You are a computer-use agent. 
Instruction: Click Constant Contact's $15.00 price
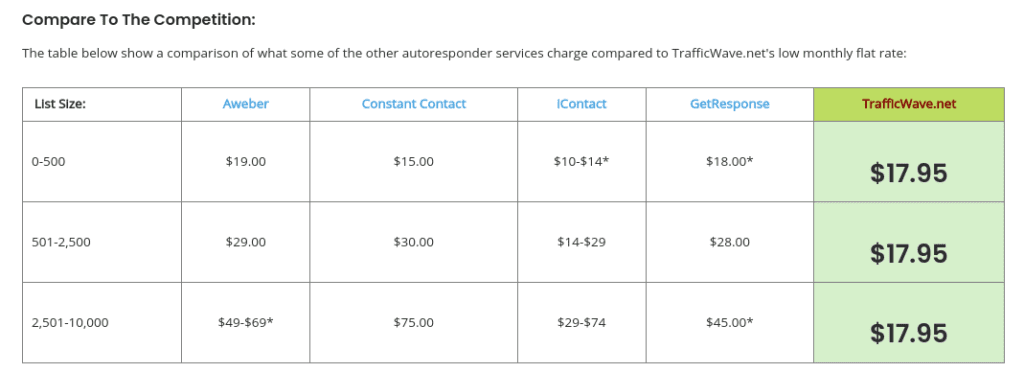click(x=413, y=161)
